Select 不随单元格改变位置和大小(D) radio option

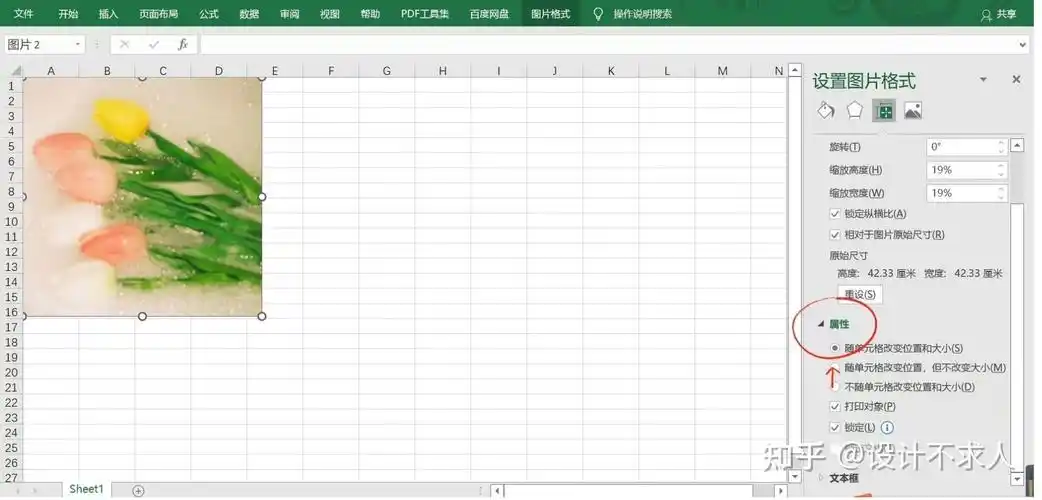tap(835, 387)
